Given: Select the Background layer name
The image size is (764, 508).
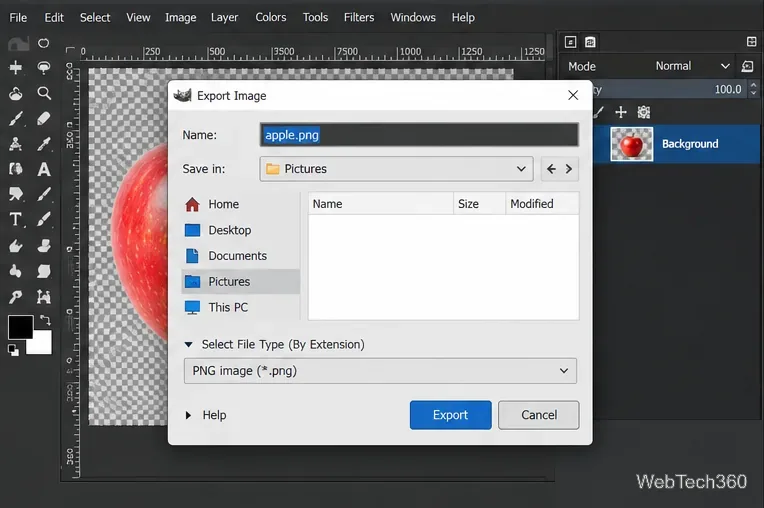Looking at the screenshot, I should click(x=690, y=144).
